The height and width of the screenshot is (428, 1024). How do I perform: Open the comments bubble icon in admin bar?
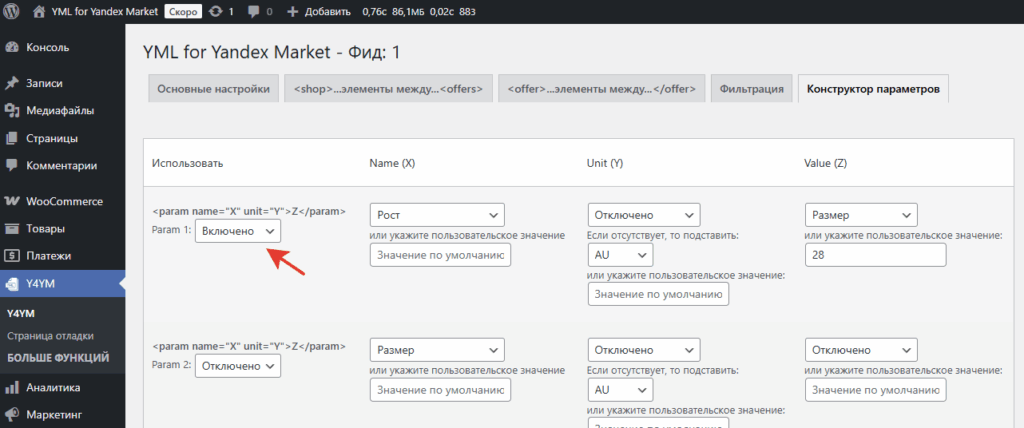point(252,12)
